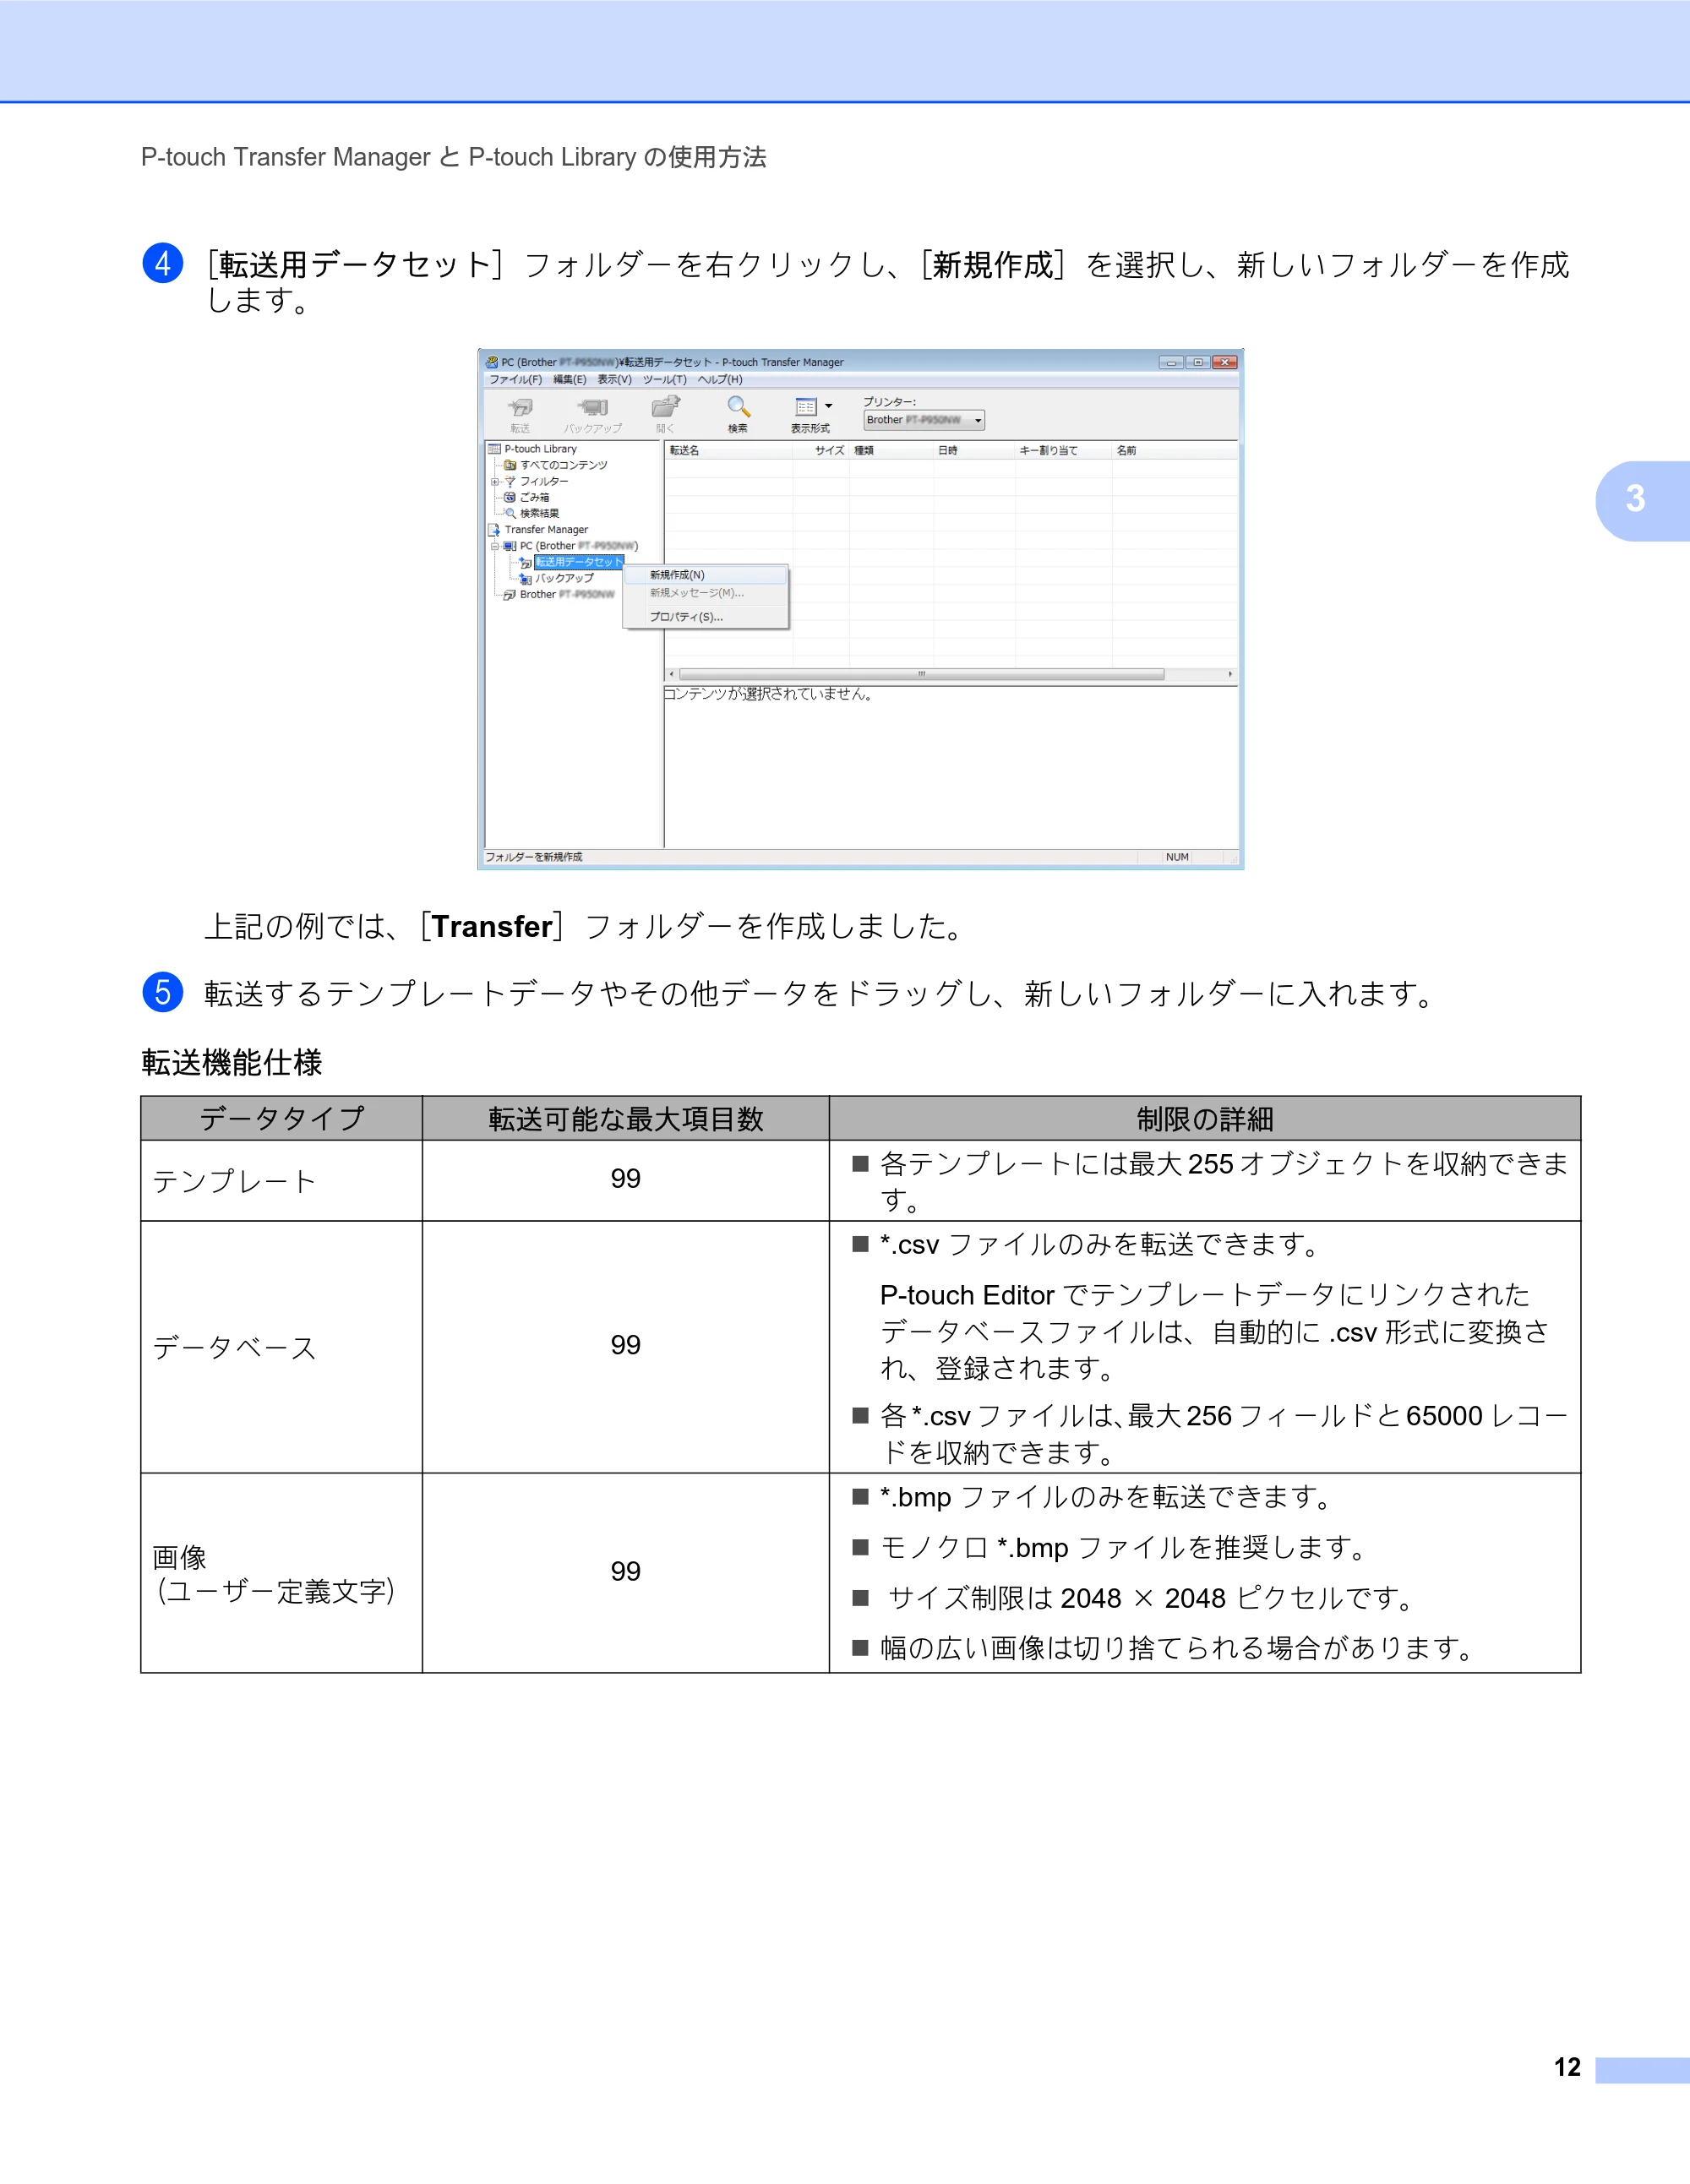This screenshot has width=1690, height=2184.
Task: Click the scrollbar's left arrow
Action: (x=671, y=674)
